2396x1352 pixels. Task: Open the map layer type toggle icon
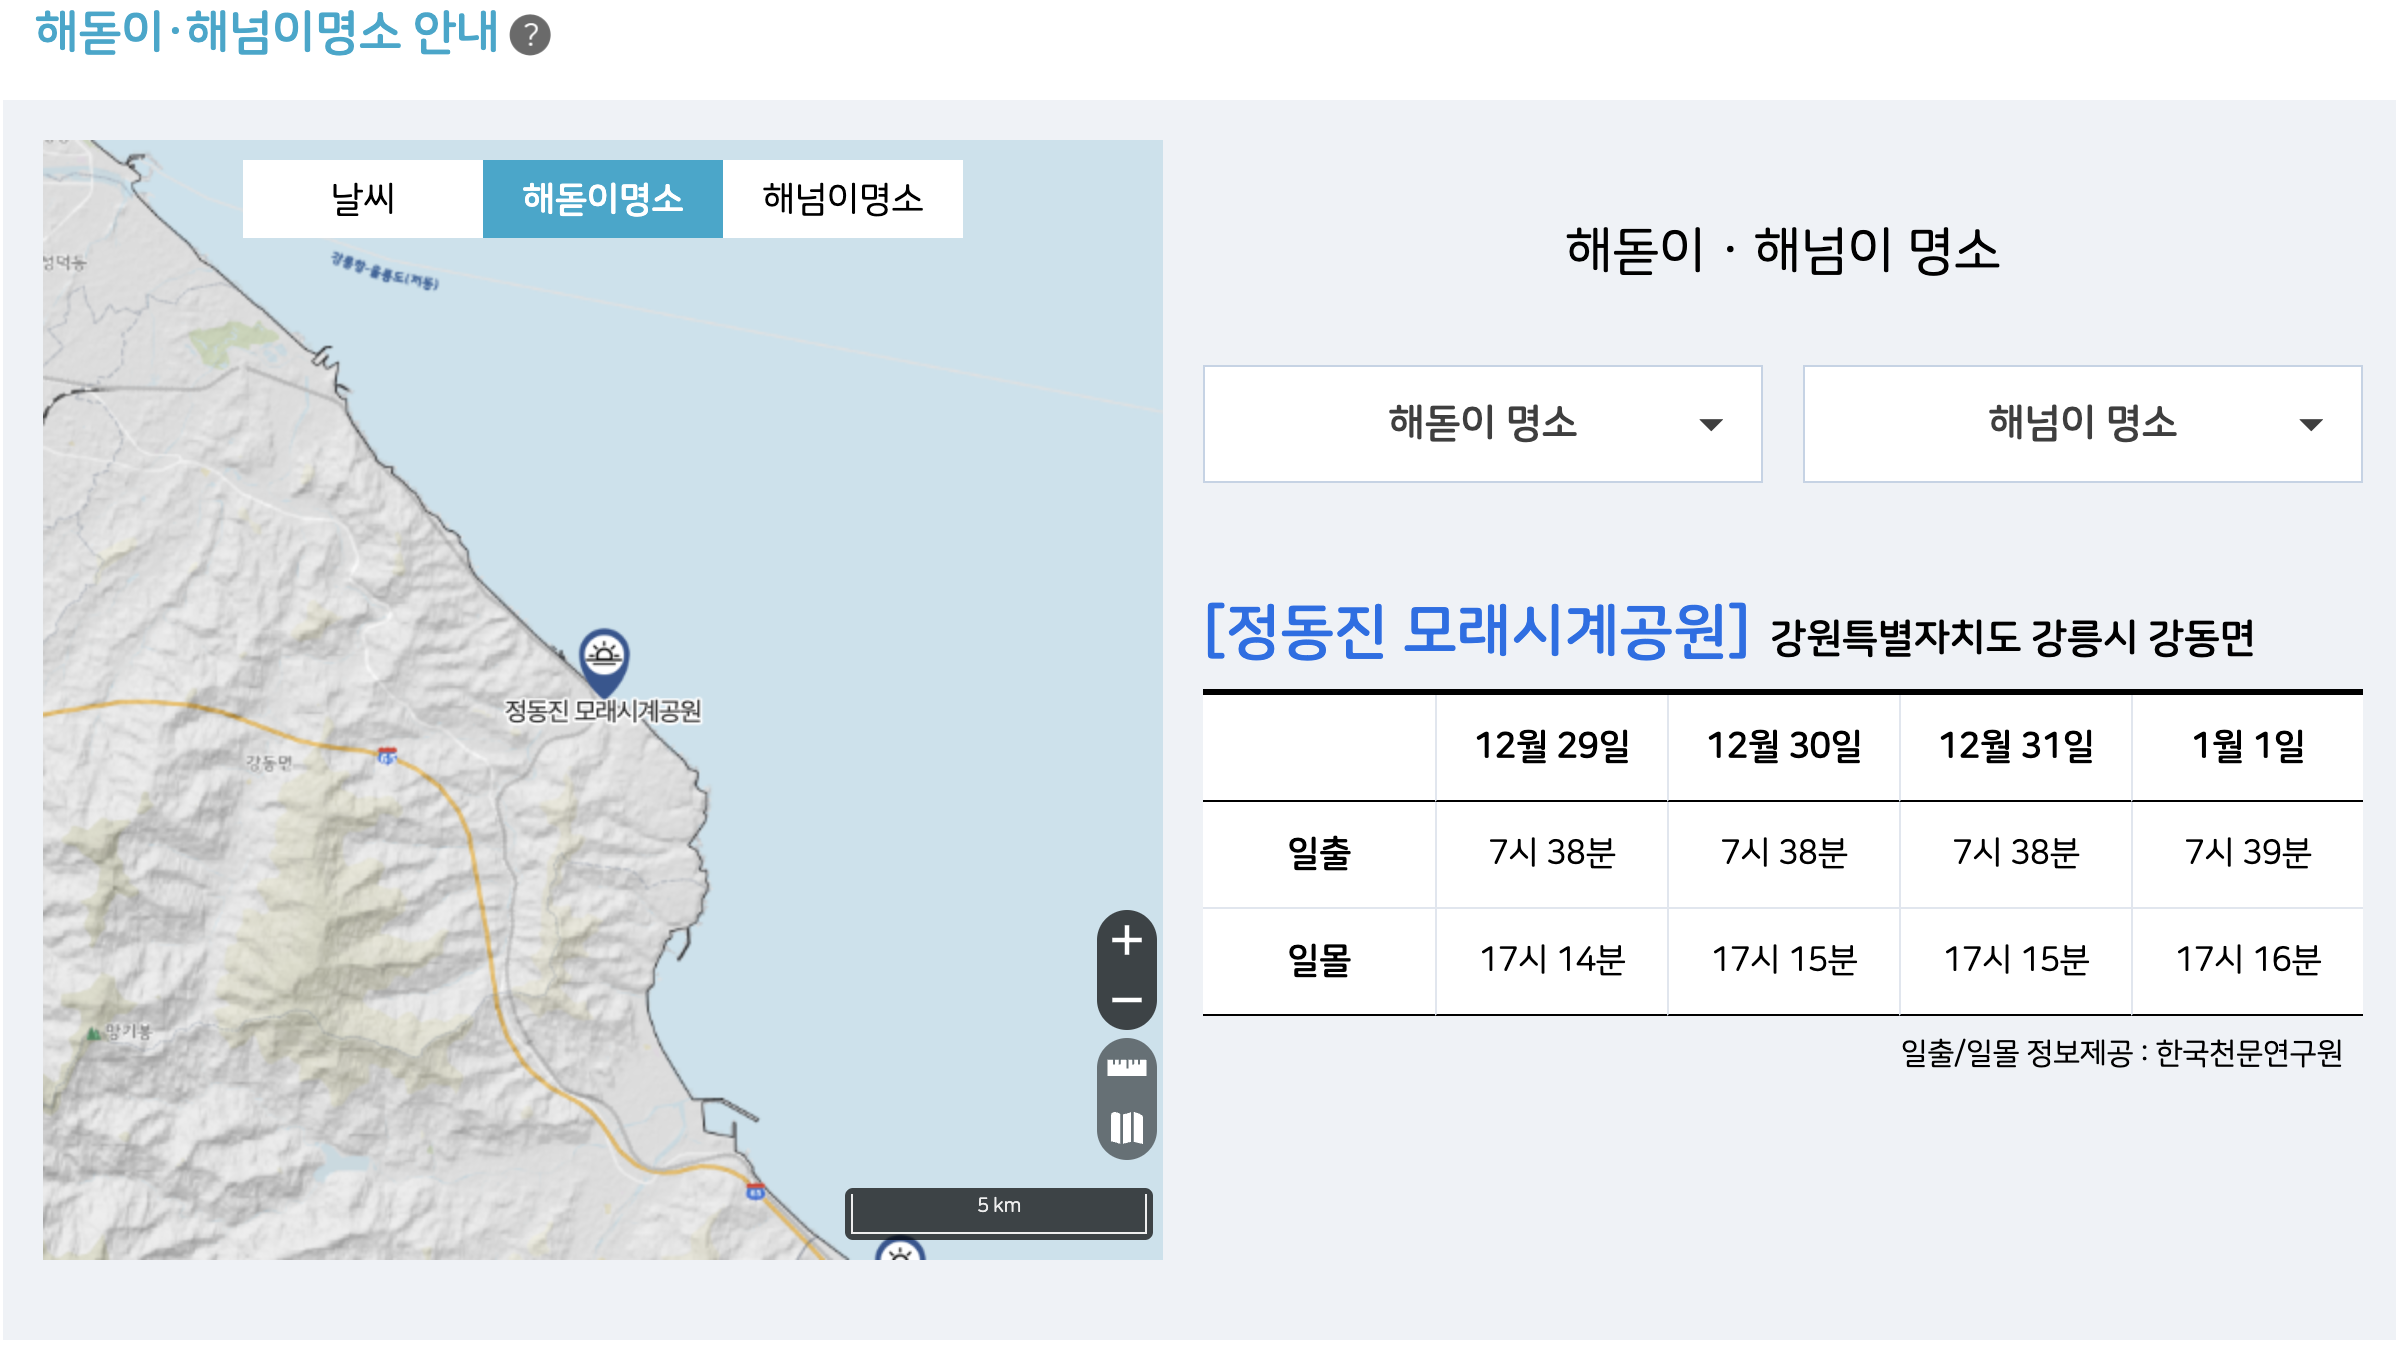pyautogui.click(x=1126, y=1128)
